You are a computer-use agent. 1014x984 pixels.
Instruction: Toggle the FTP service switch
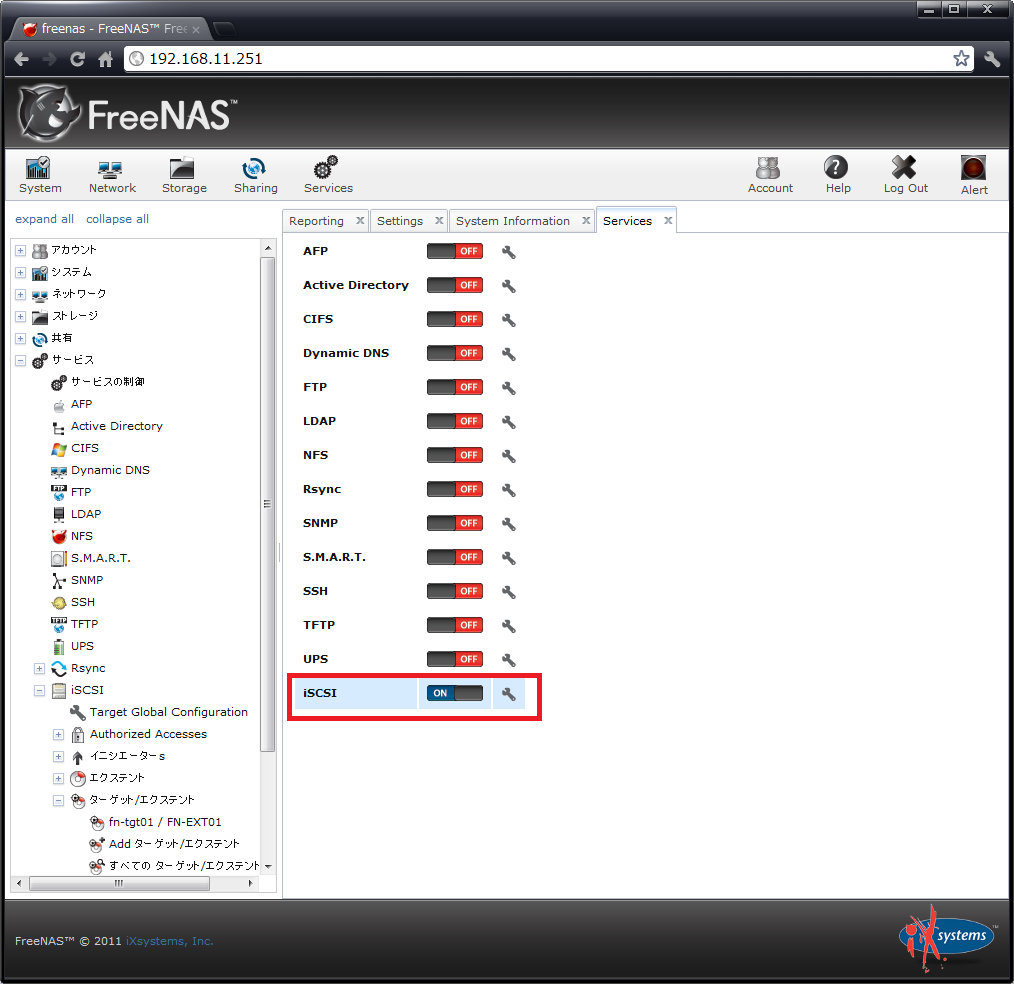pos(455,387)
